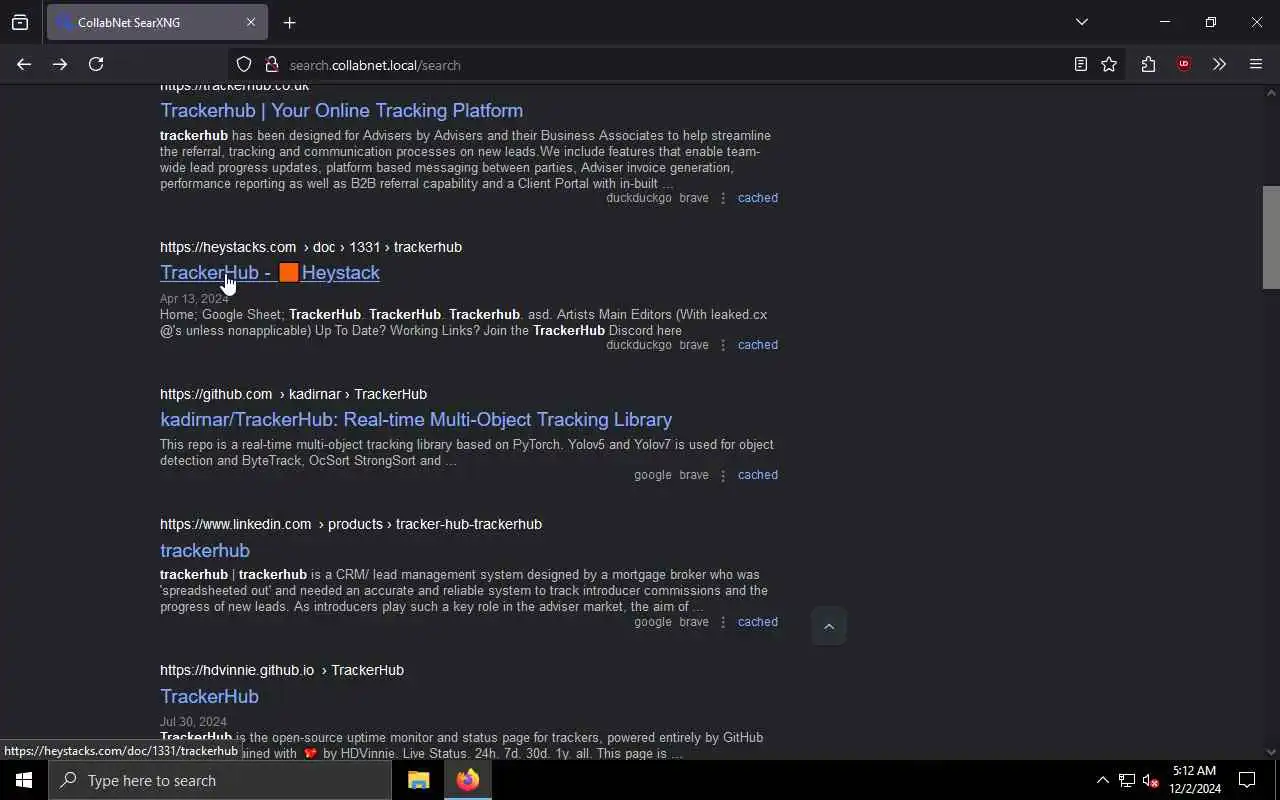Open options dots for GitHub result

[723, 475]
